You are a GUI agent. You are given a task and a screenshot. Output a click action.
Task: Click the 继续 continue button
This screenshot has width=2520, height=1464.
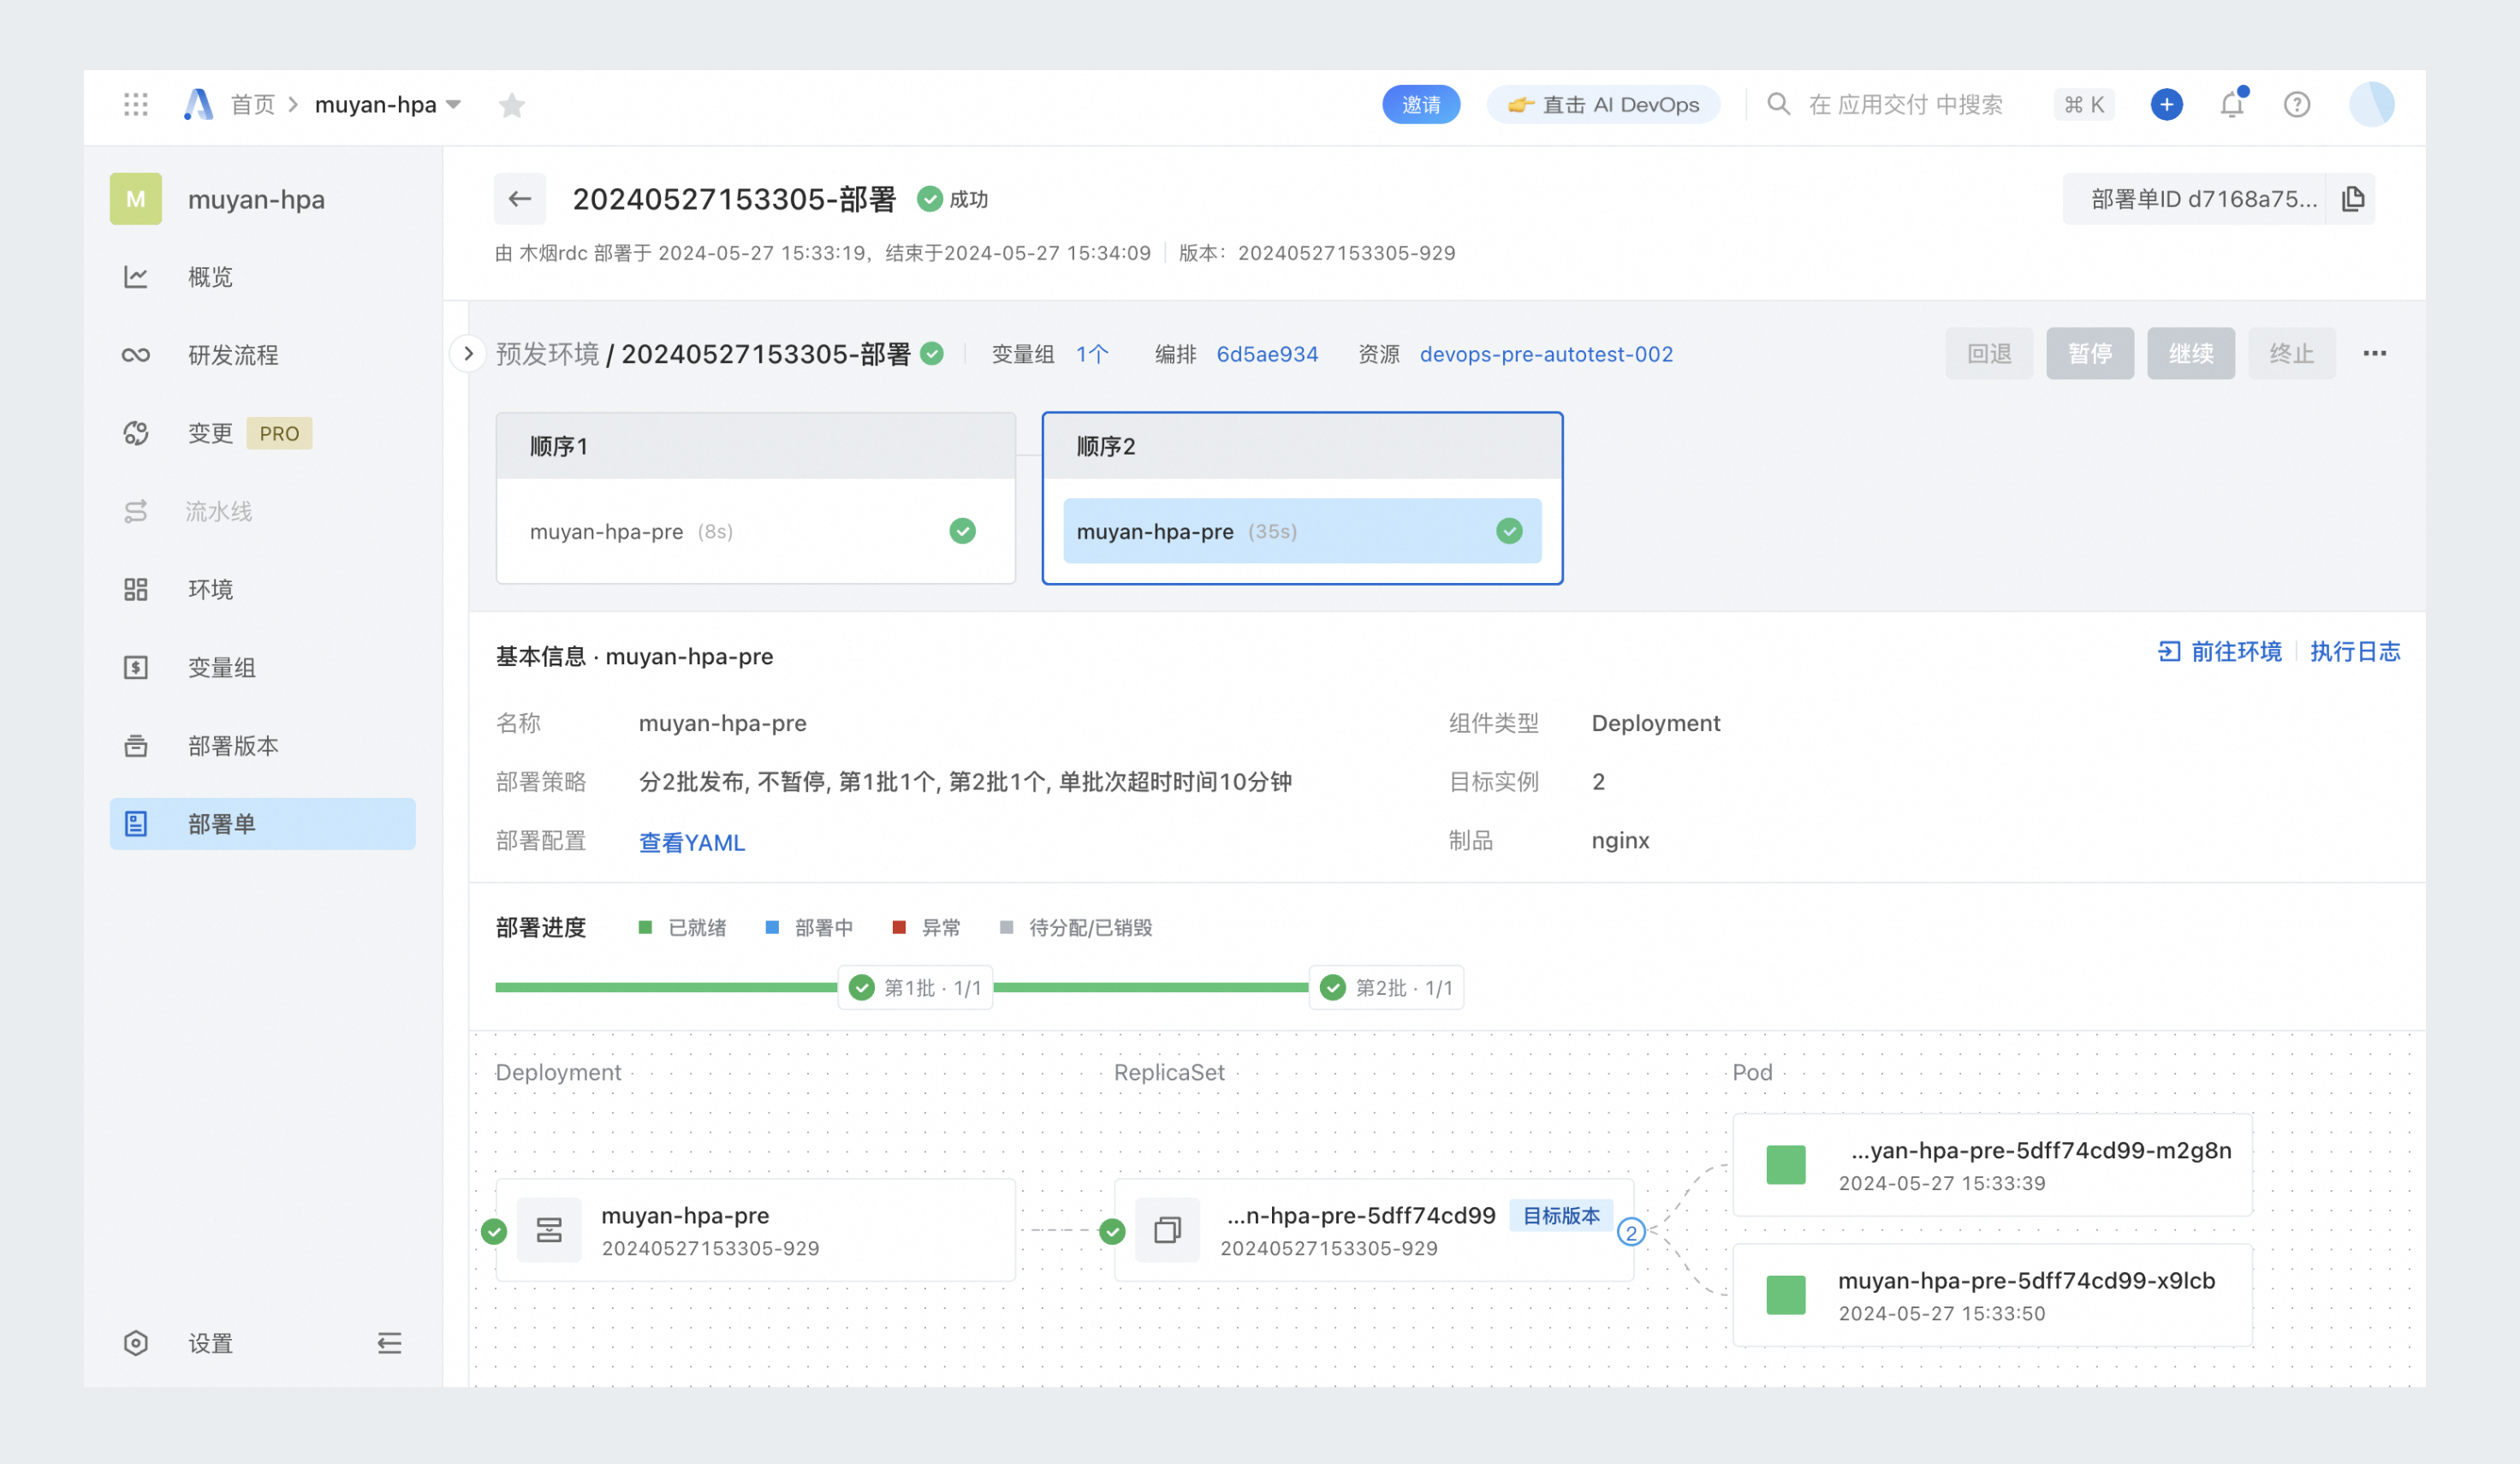tap(2191, 354)
